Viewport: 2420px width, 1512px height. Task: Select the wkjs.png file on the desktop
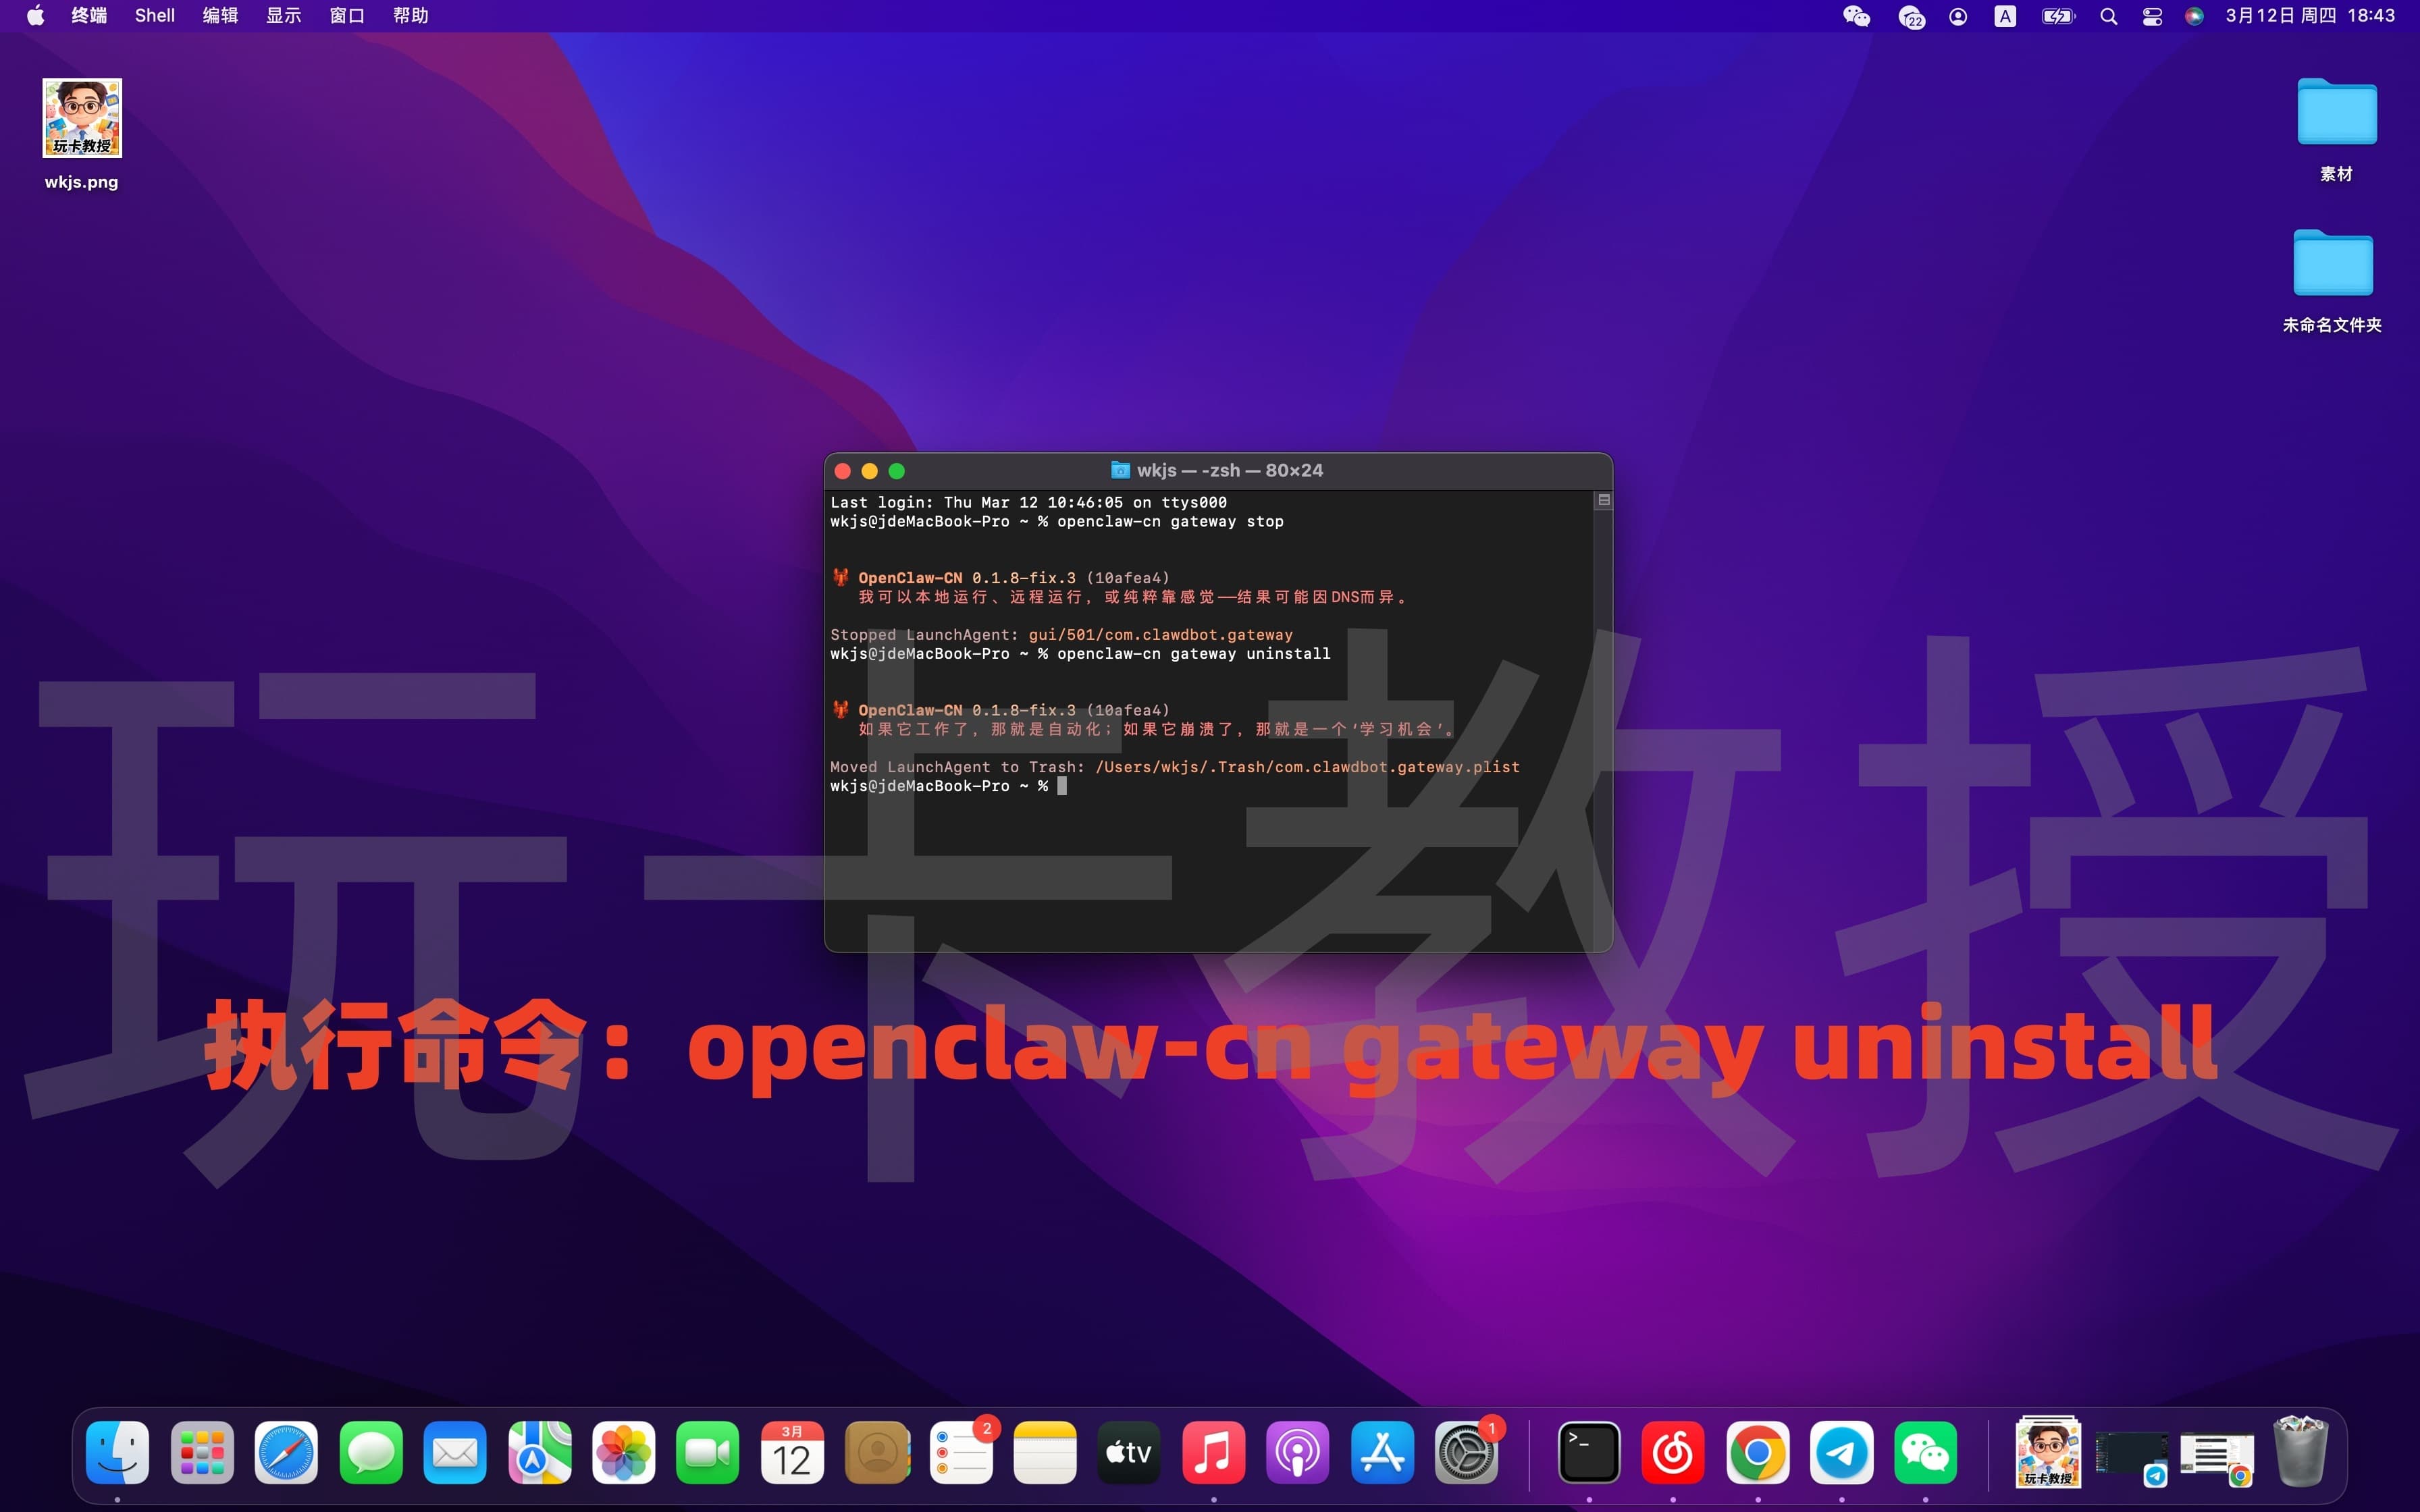pyautogui.click(x=81, y=118)
